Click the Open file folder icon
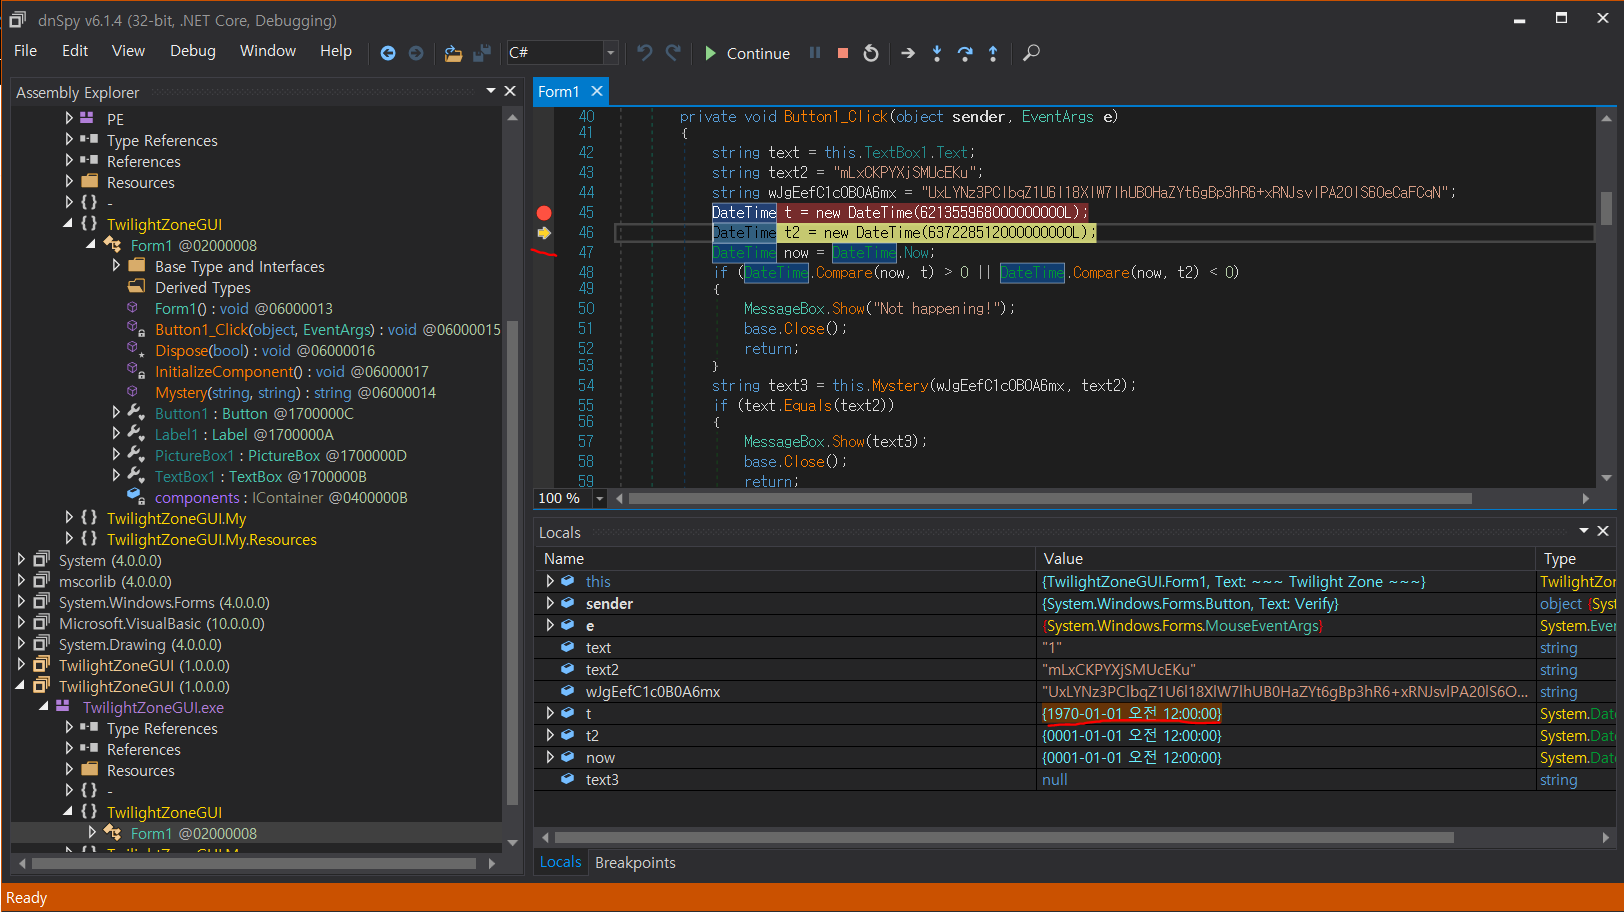1624x912 pixels. (453, 53)
